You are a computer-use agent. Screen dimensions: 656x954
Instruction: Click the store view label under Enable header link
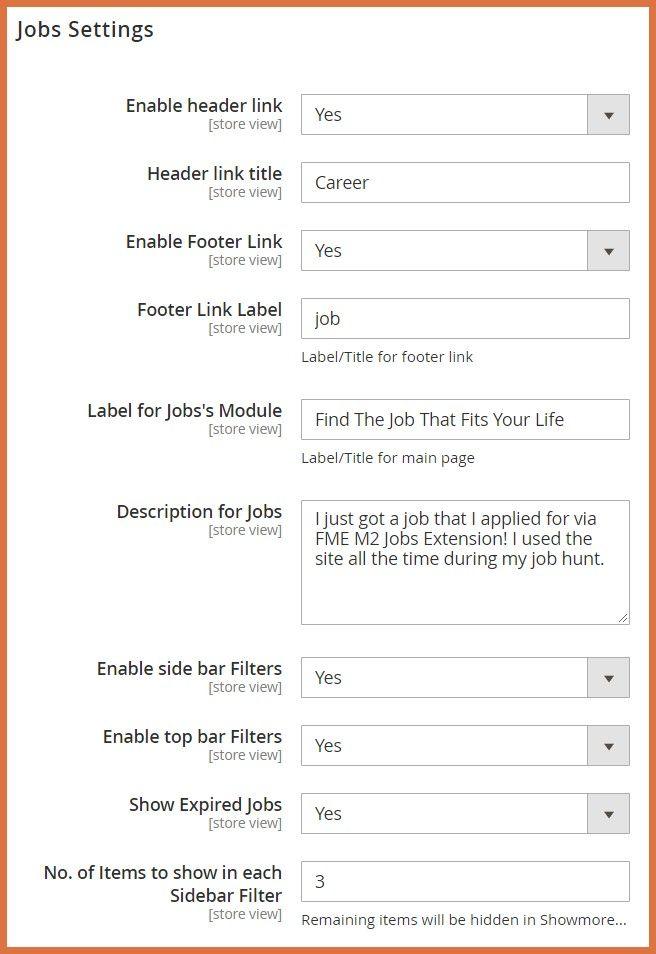tap(246, 124)
